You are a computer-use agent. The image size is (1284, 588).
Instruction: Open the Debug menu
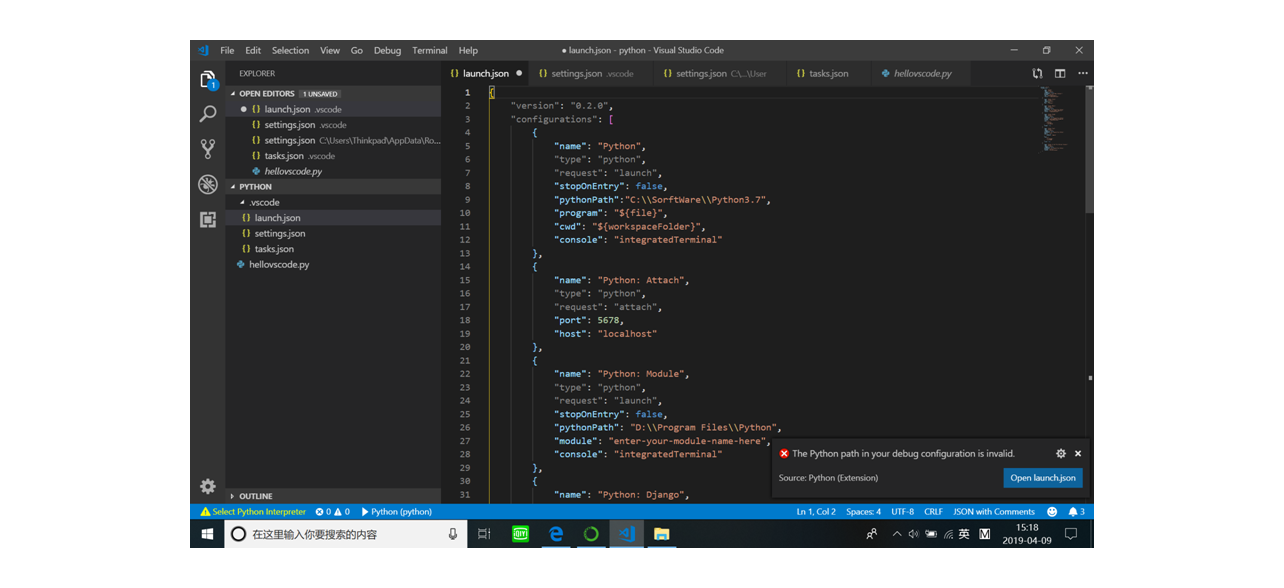coord(387,50)
